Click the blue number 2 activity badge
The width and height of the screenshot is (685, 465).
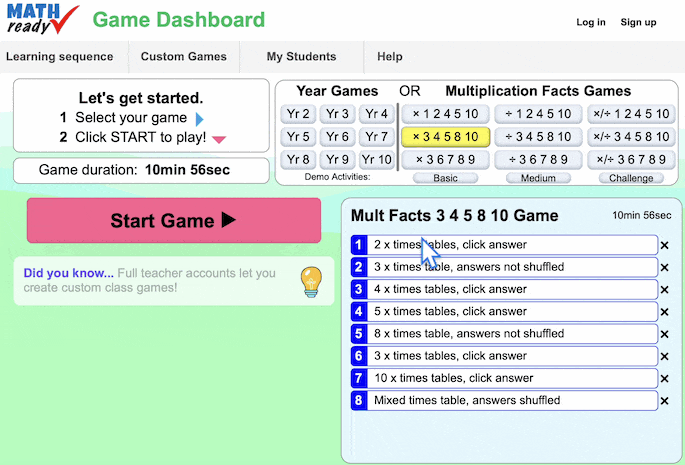(x=359, y=267)
